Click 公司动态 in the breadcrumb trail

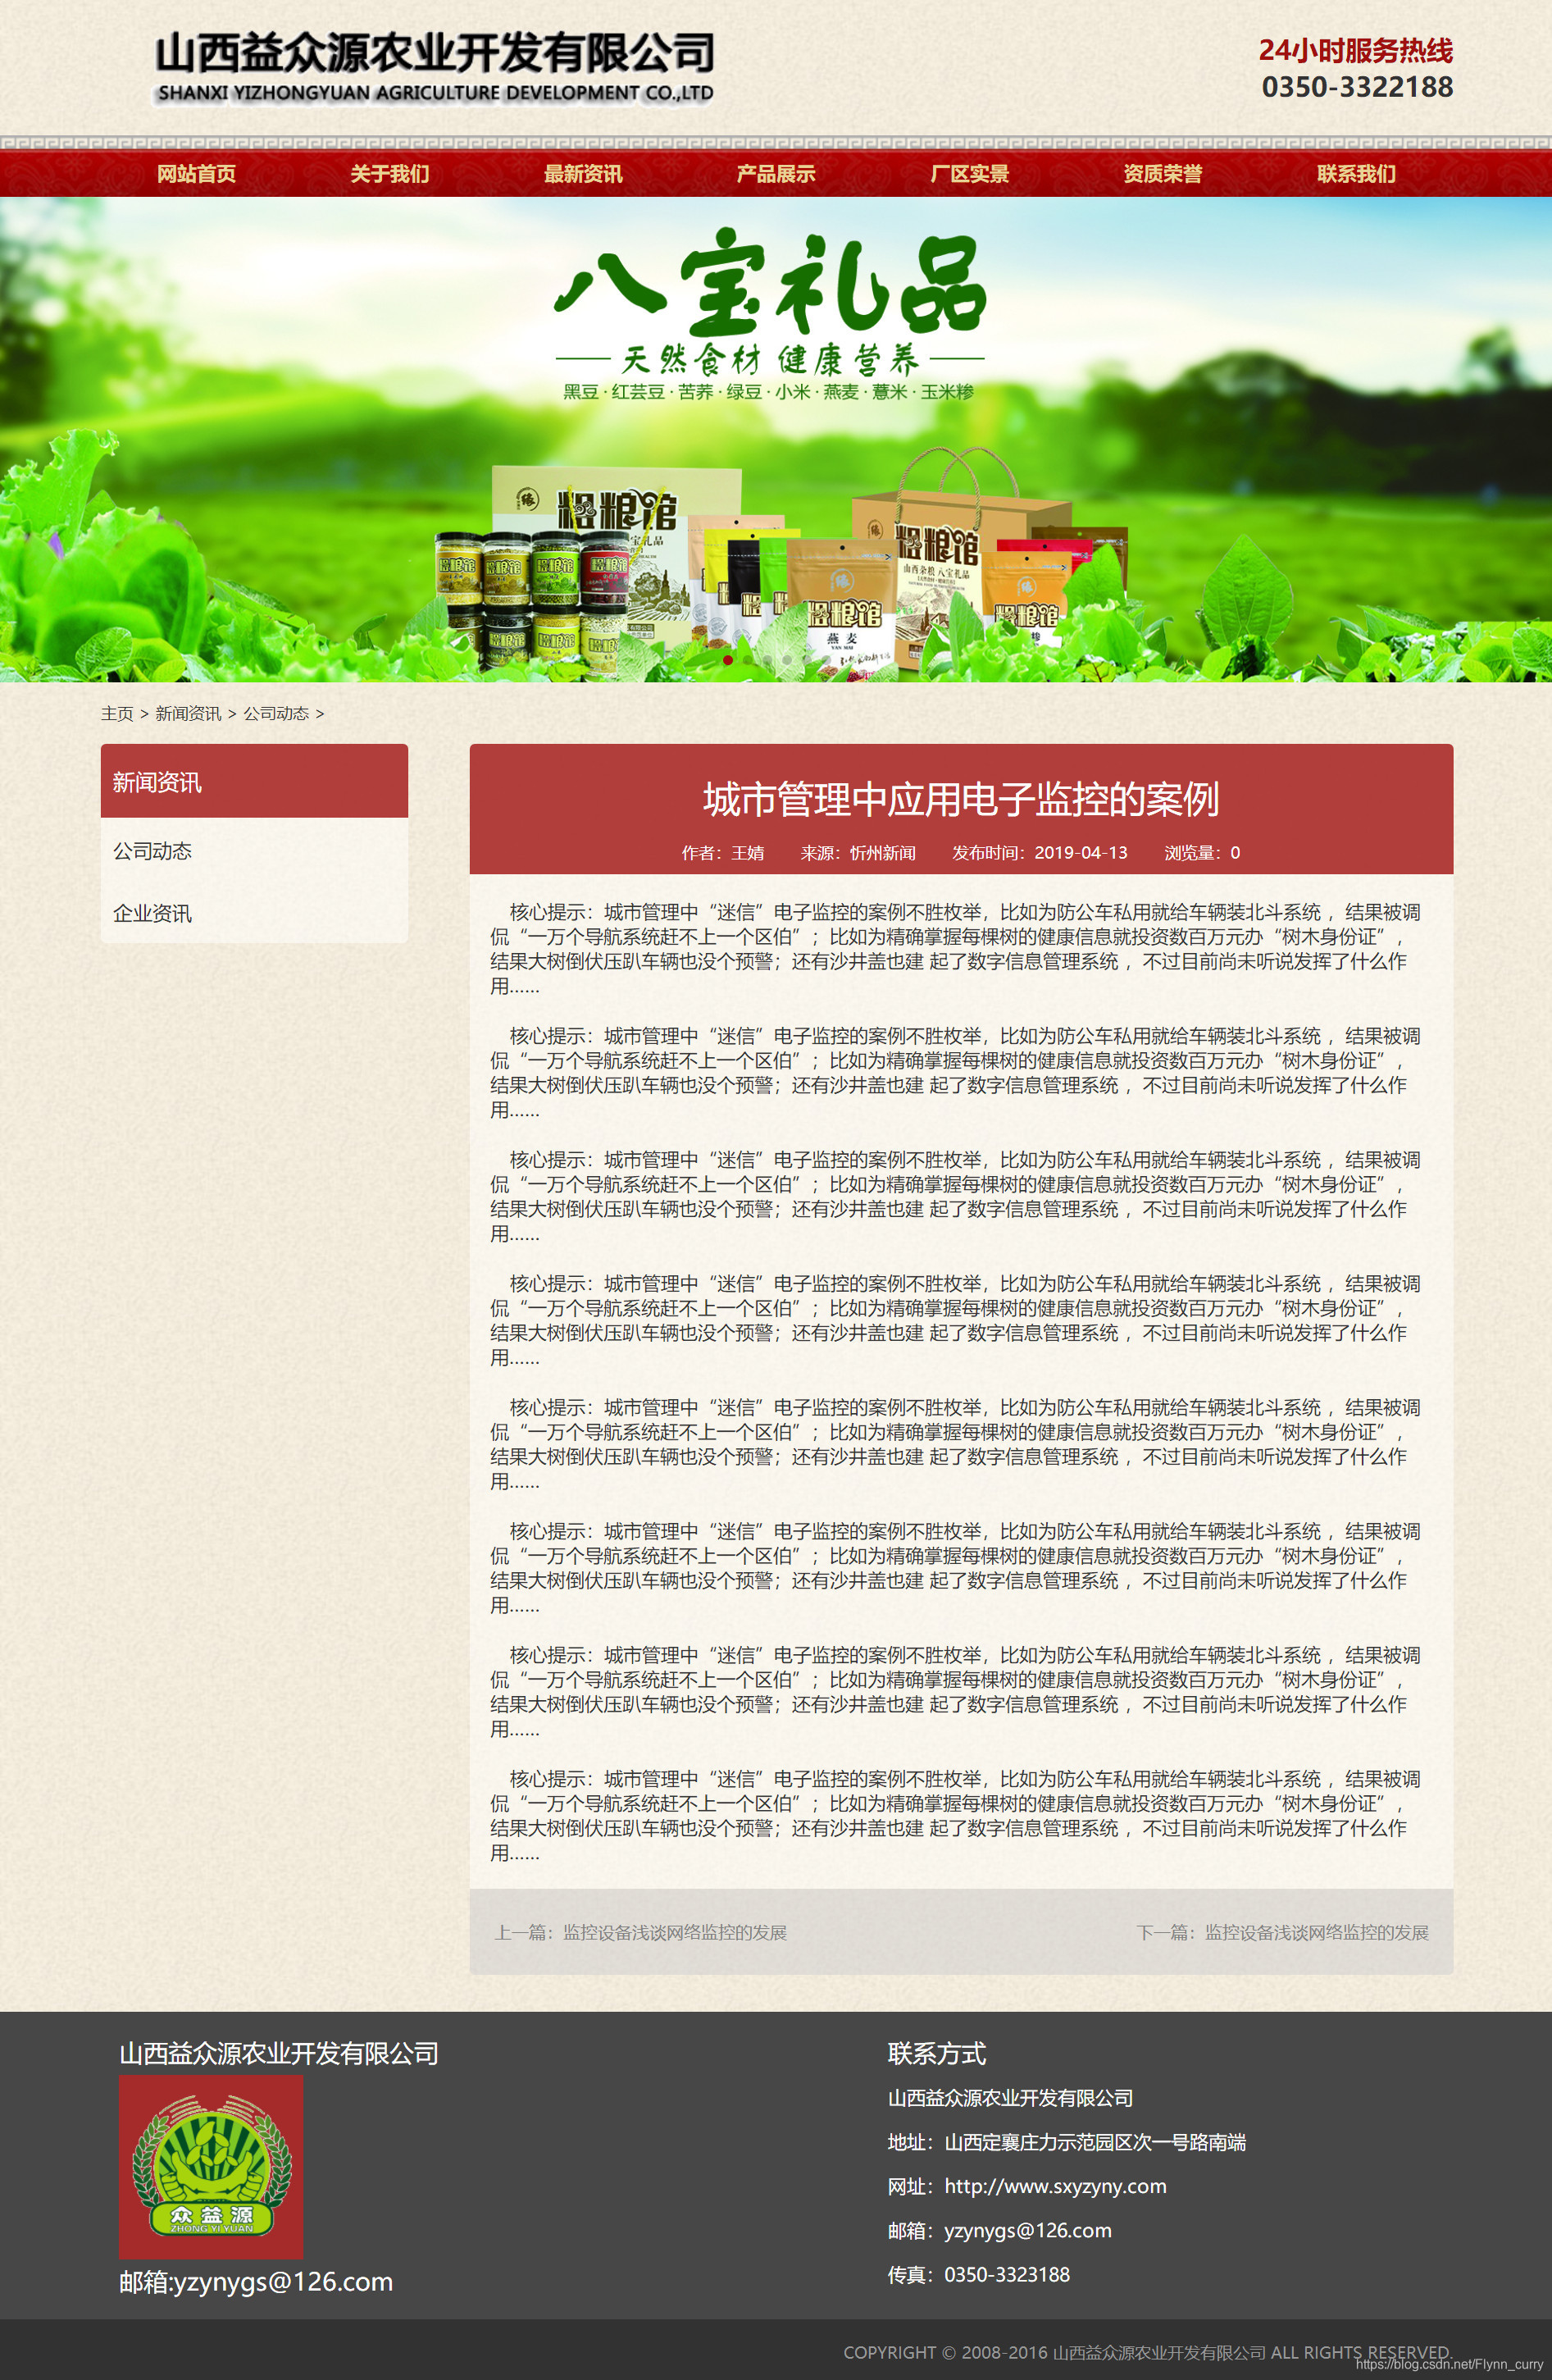coord(276,713)
